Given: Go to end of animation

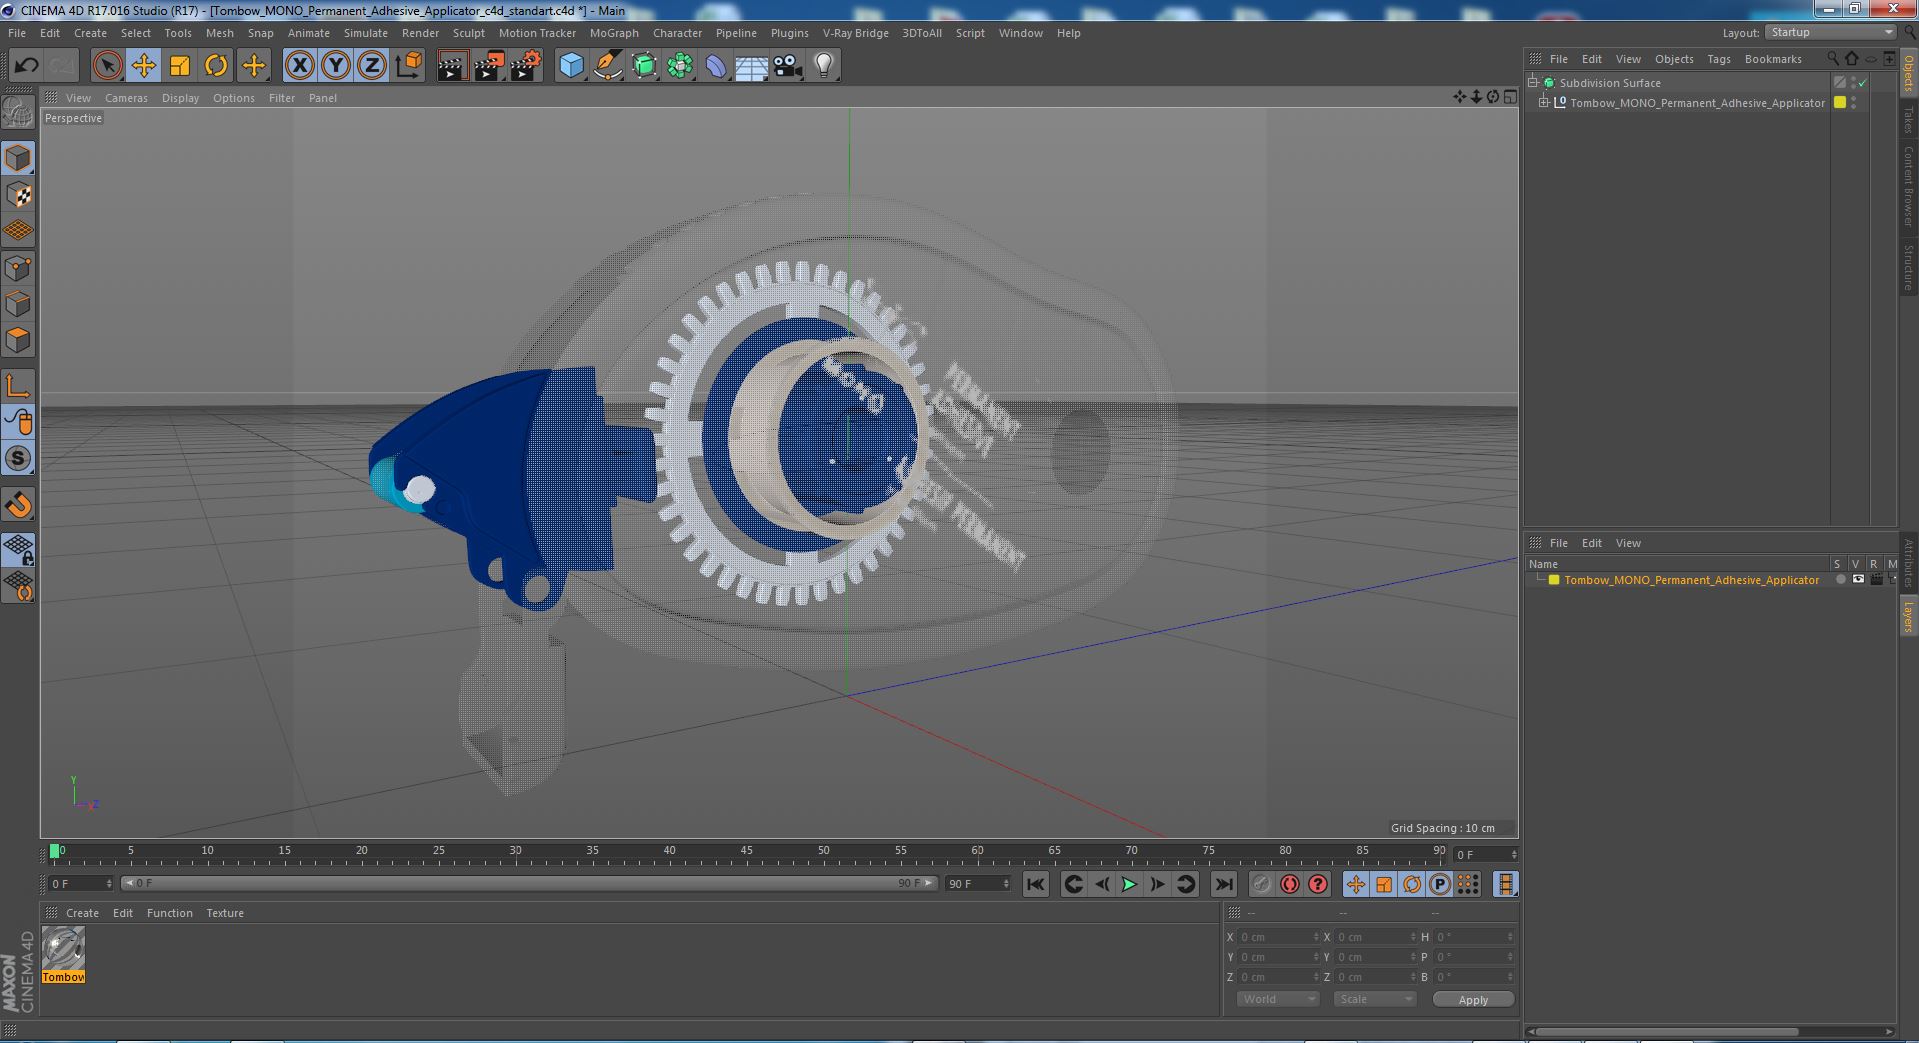Looking at the screenshot, I should (1224, 884).
